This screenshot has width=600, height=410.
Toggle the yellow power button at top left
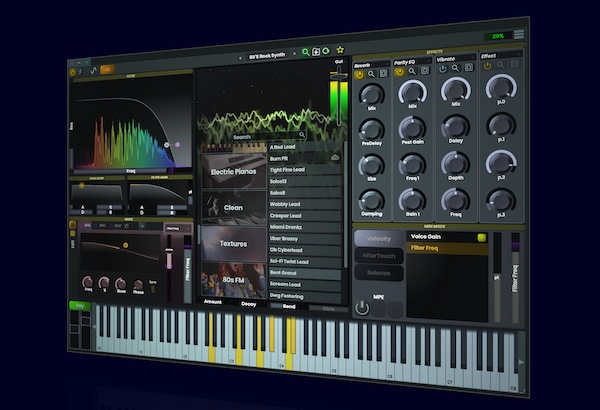click(73, 72)
